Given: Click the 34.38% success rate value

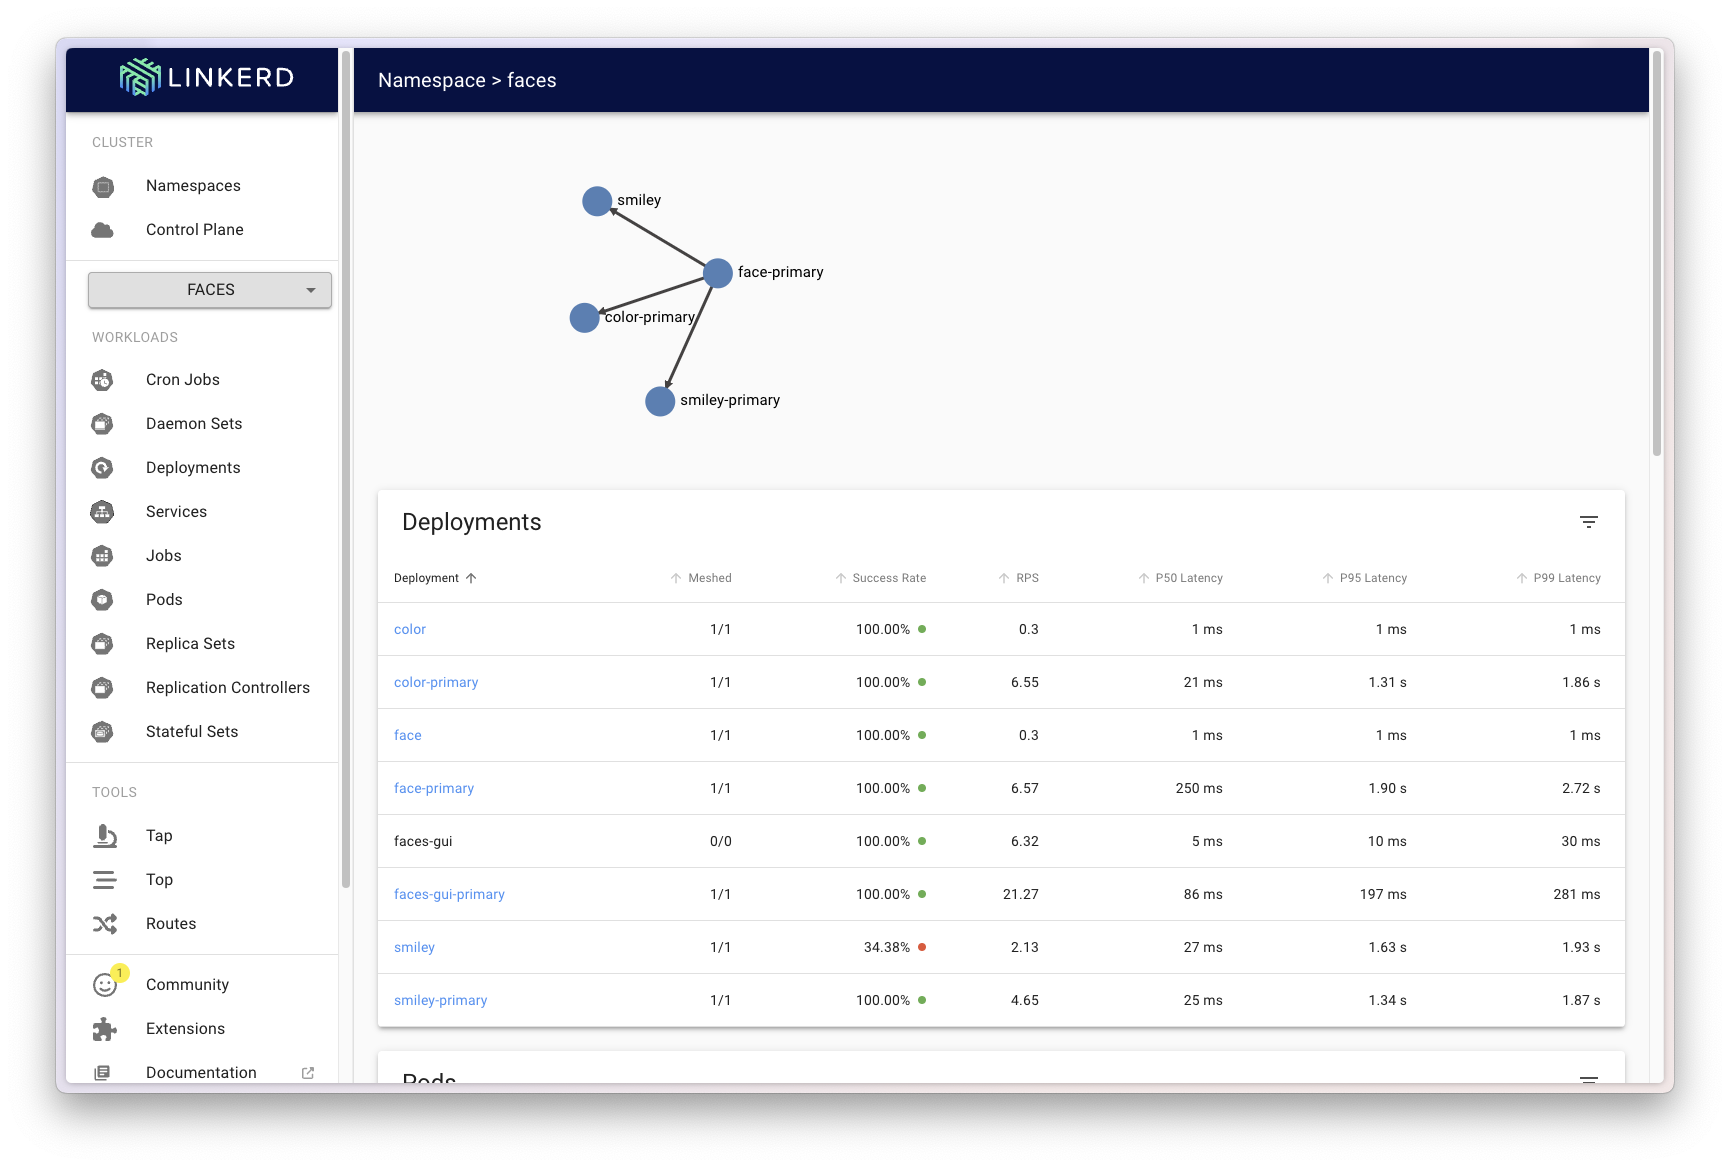Looking at the screenshot, I should coord(887,947).
